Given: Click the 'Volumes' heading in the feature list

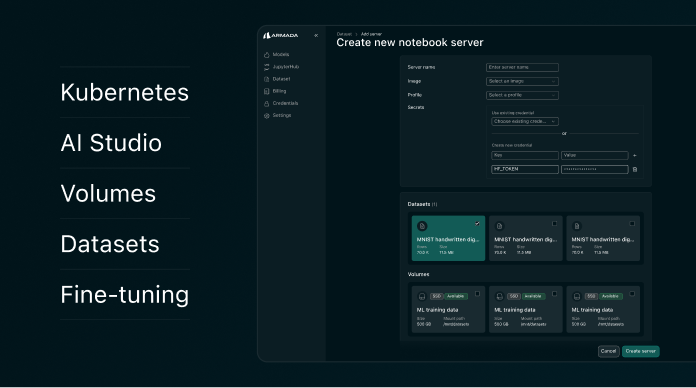Looking at the screenshot, I should [x=108, y=194].
